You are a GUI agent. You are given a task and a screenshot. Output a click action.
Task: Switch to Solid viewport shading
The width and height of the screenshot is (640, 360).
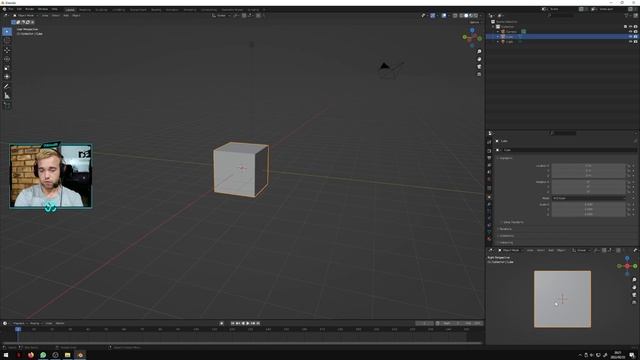tap(466, 16)
